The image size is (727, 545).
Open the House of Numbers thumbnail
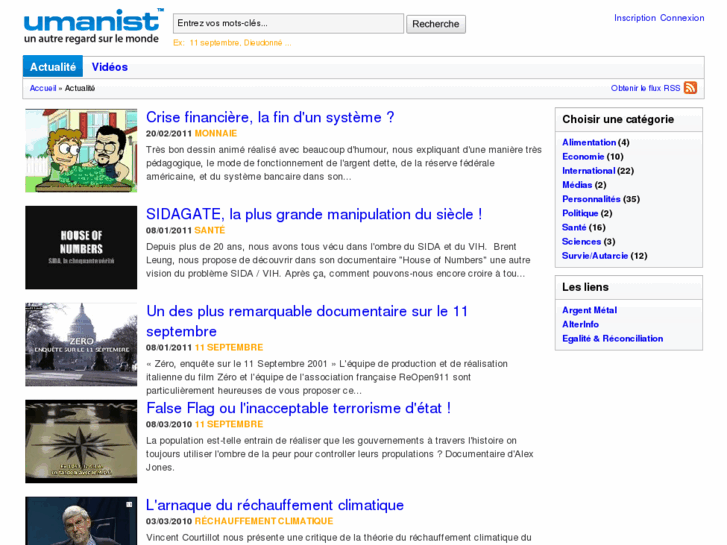click(x=81, y=248)
